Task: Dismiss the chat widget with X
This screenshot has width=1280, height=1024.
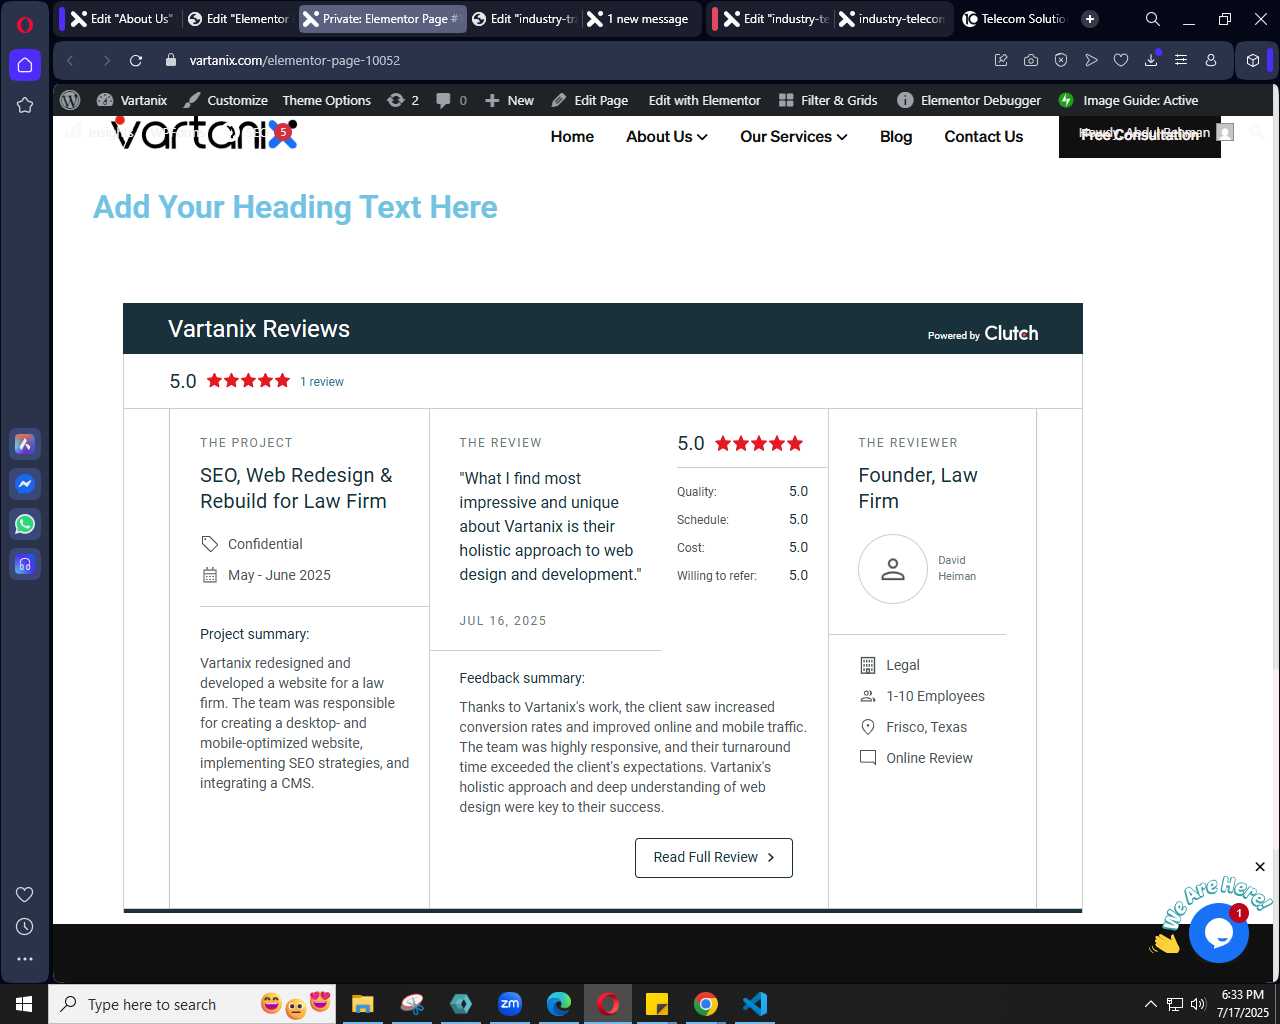Action: point(1260,867)
